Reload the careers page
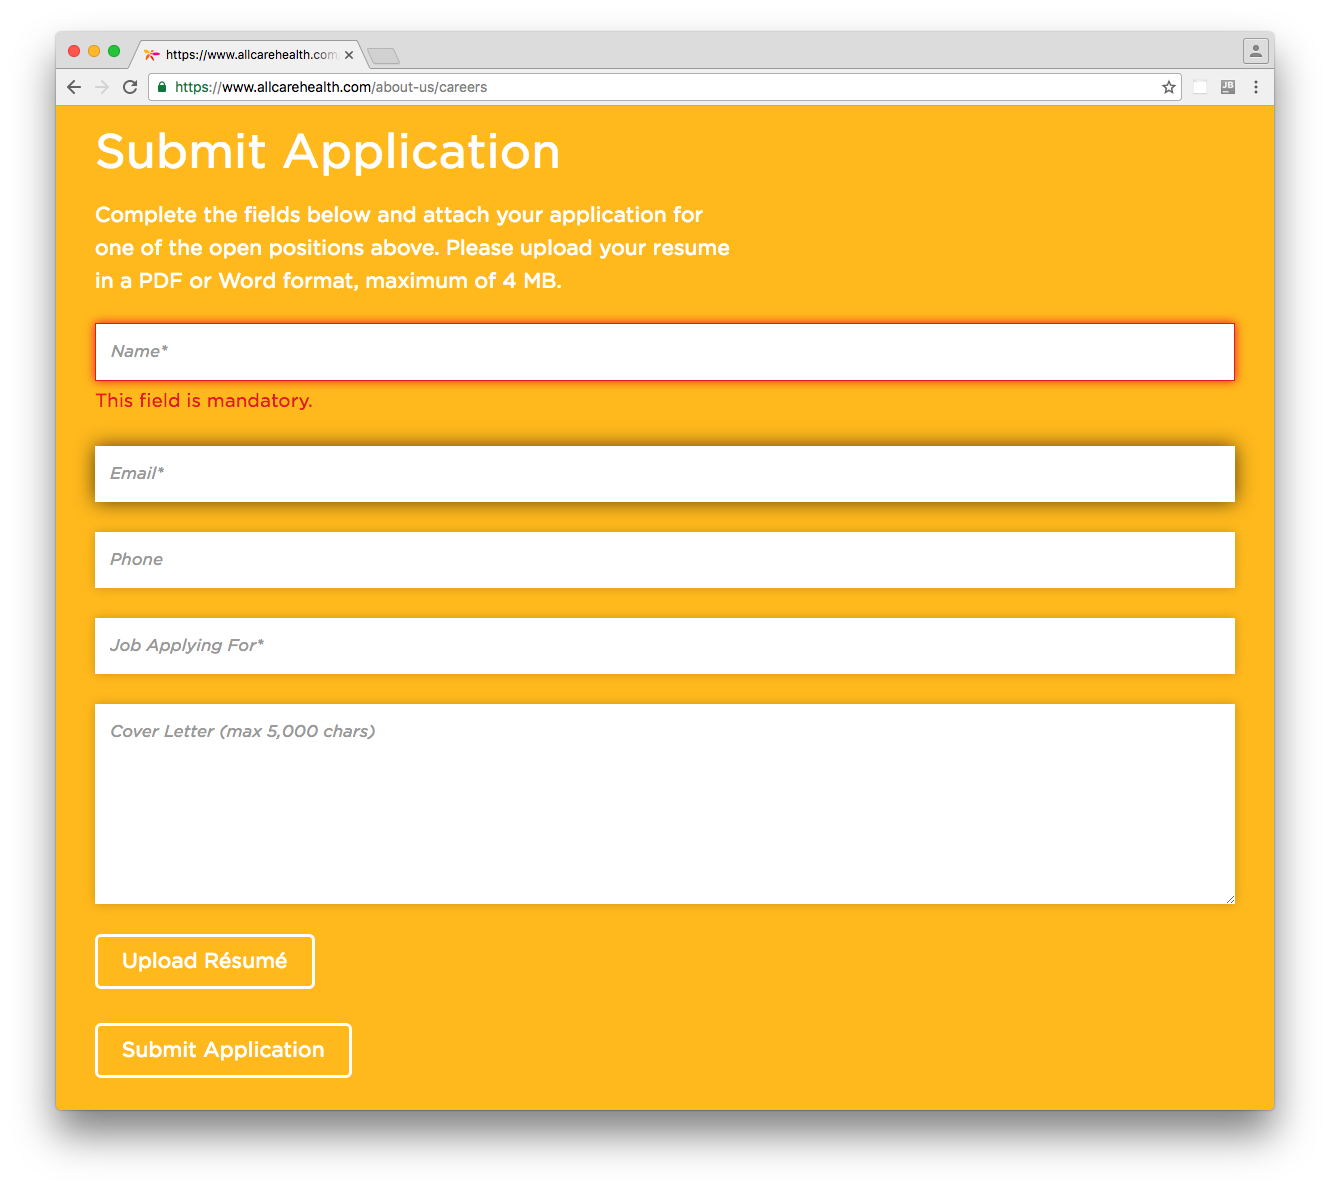This screenshot has height=1190, width=1330. click(130, 87)
